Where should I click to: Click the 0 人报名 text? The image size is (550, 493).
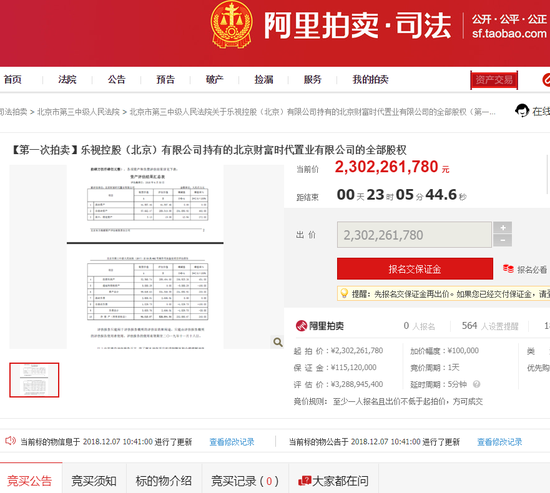pos(419,326)
